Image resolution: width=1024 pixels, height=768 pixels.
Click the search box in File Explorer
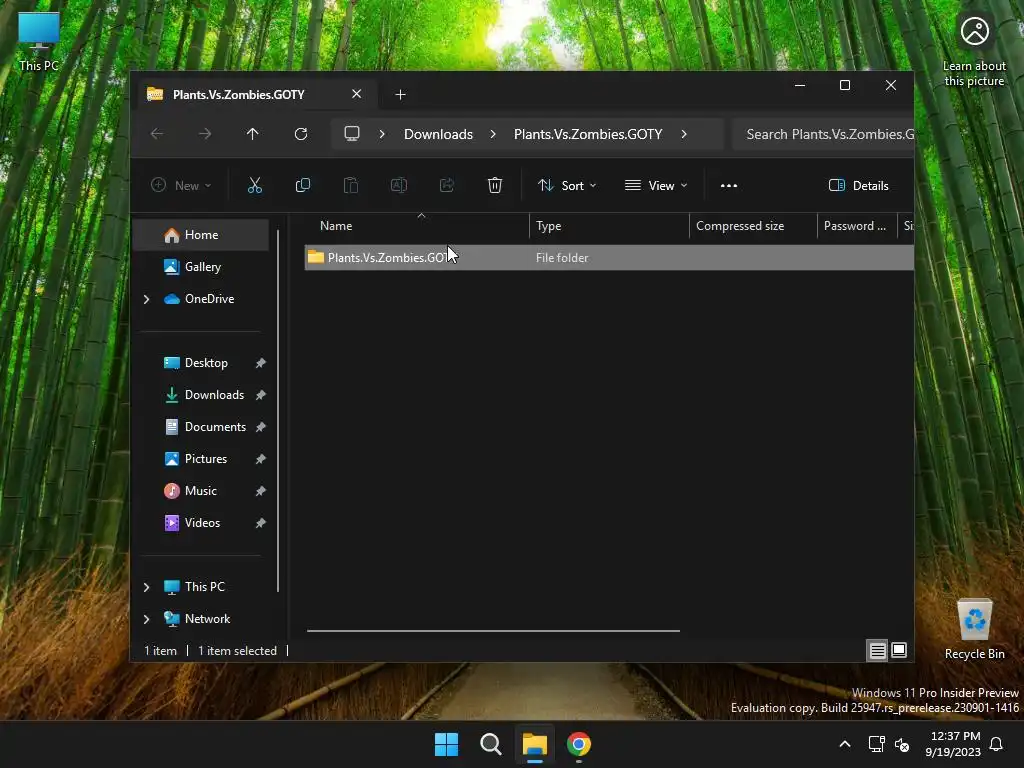(x=823, y=134)
